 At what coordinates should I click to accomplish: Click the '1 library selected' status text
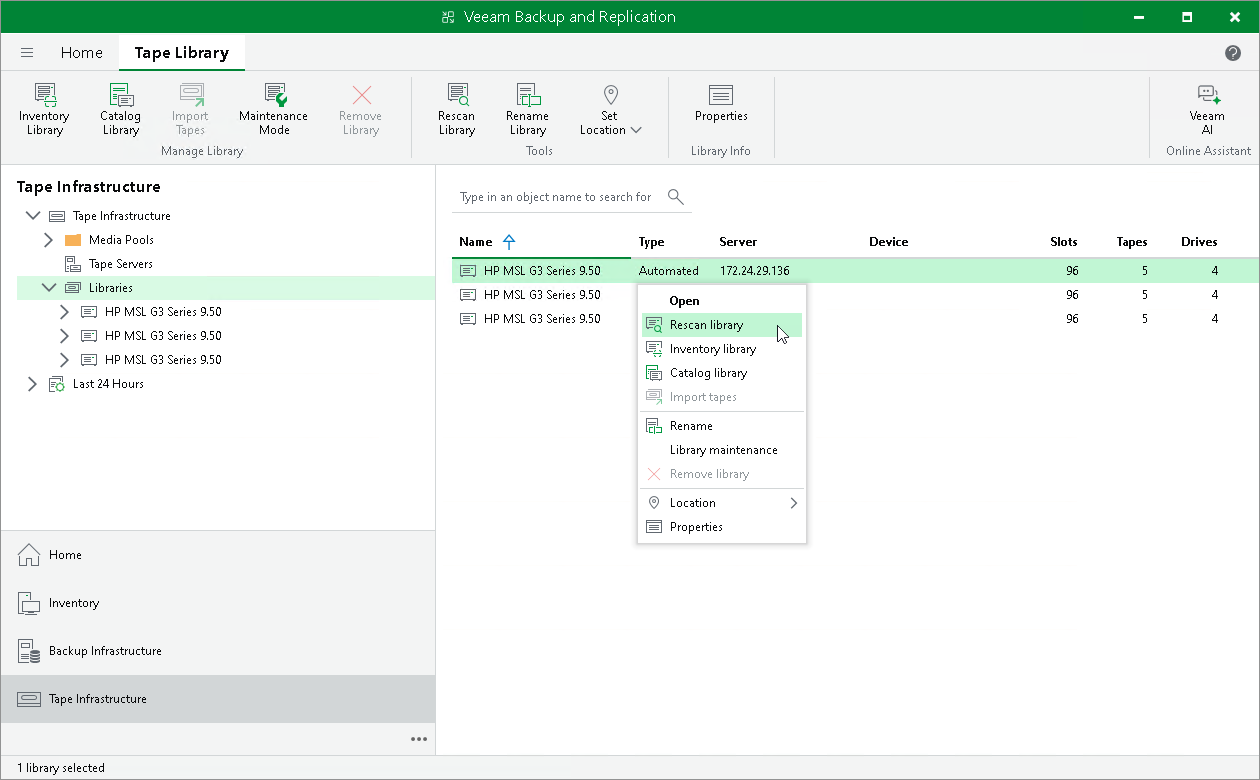pyautogui.click(x=61, y=768)
